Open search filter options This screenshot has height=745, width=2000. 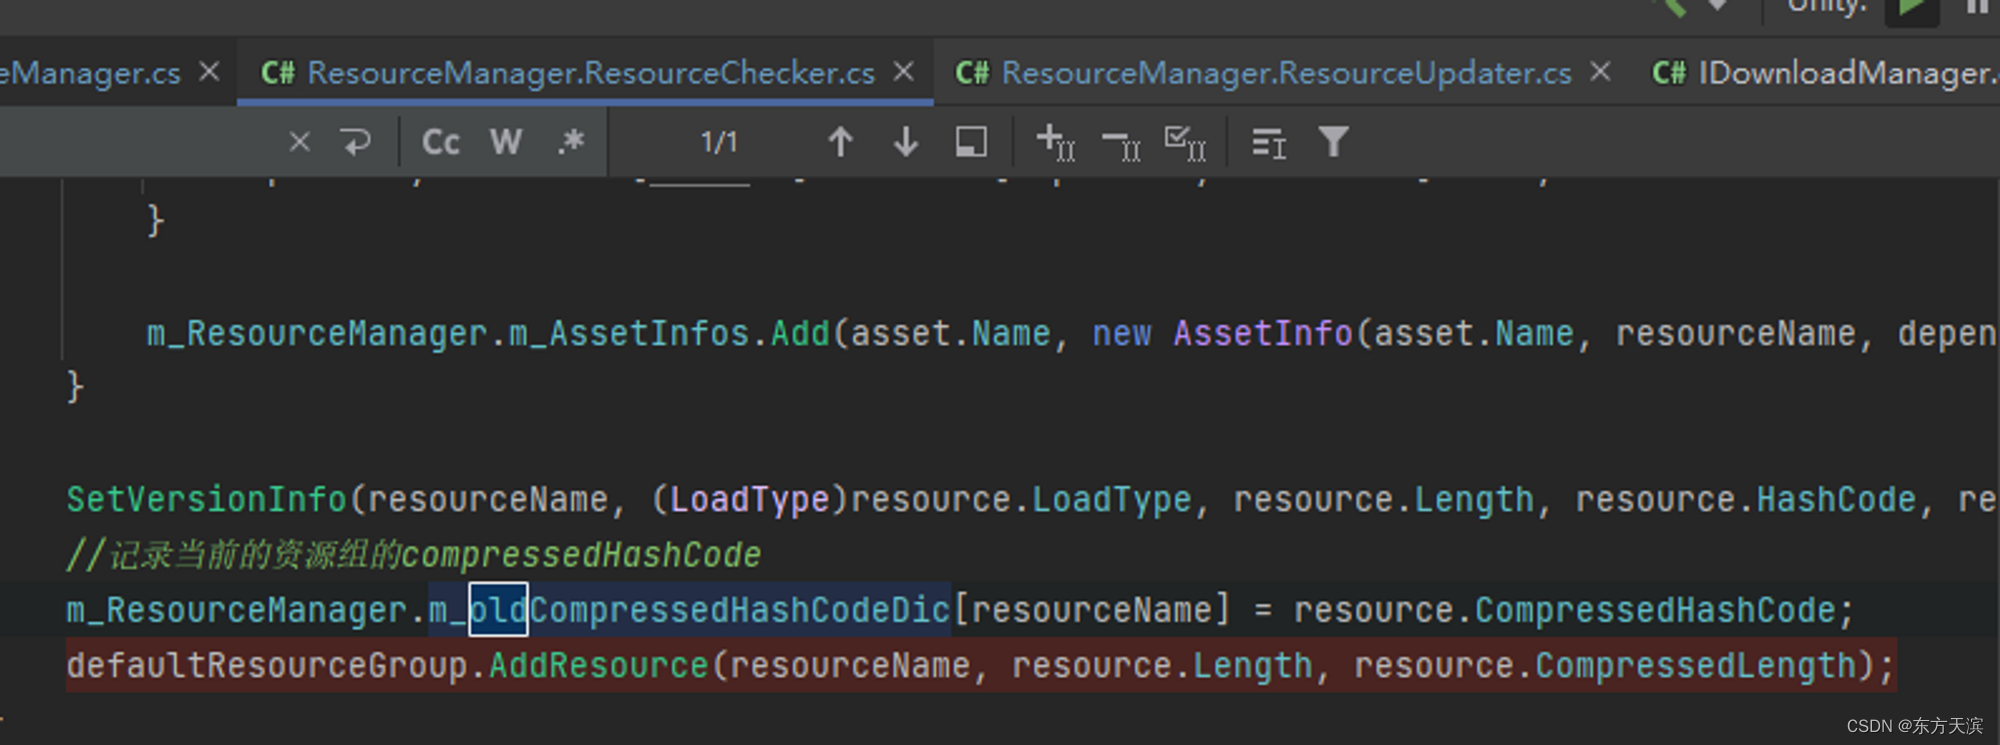pos(1334,142)
